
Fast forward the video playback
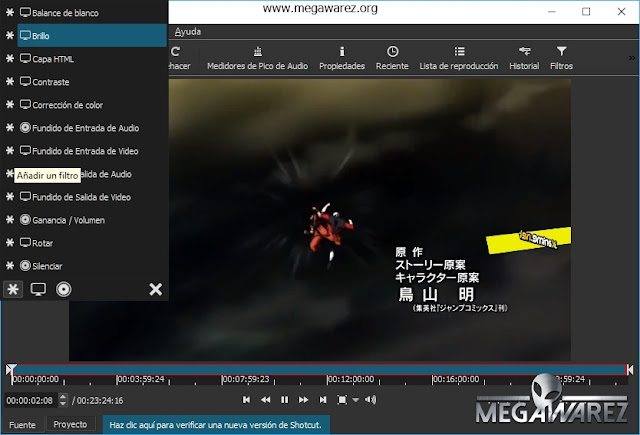(x=303, y=400)
